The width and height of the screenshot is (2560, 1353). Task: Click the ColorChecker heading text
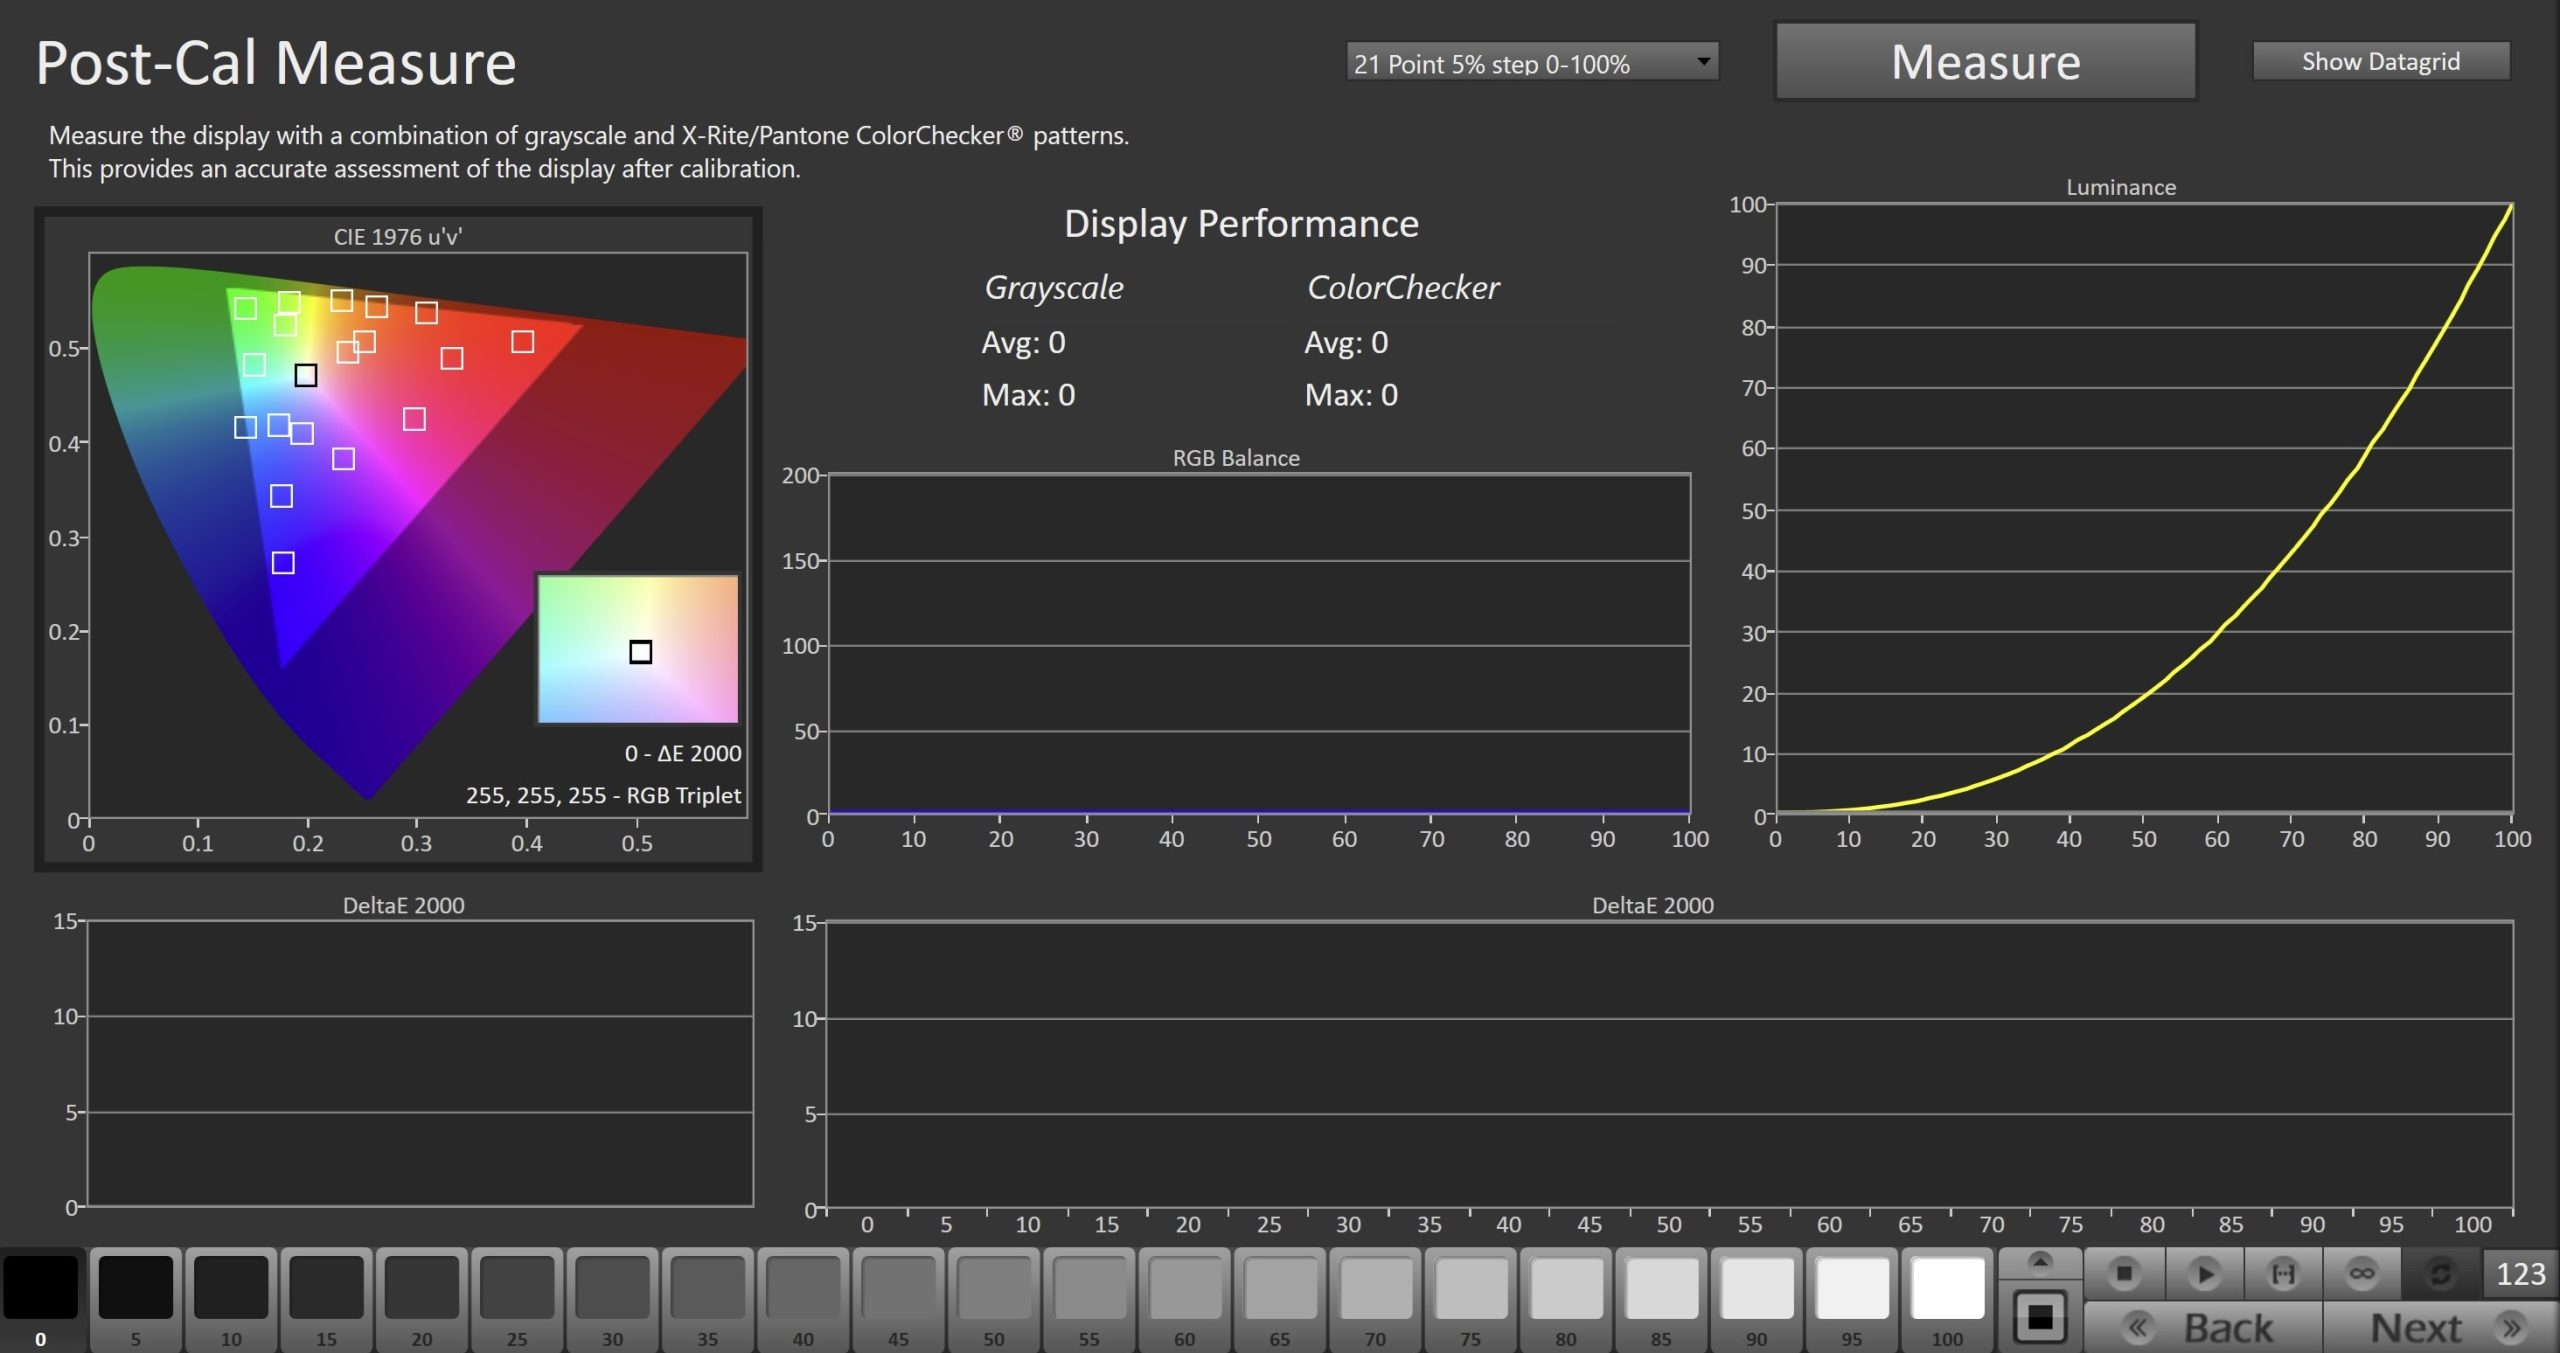(1403, 288)
